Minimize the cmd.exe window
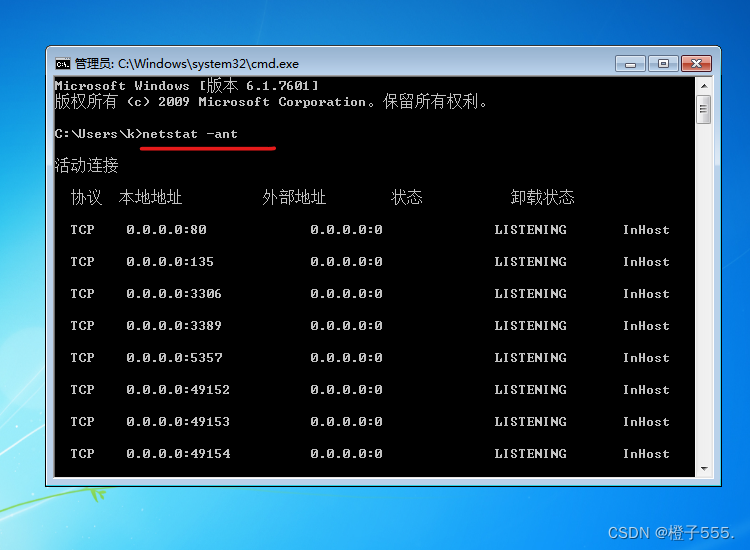This screenshot has width=750, height=550. [x=630, y=64]
